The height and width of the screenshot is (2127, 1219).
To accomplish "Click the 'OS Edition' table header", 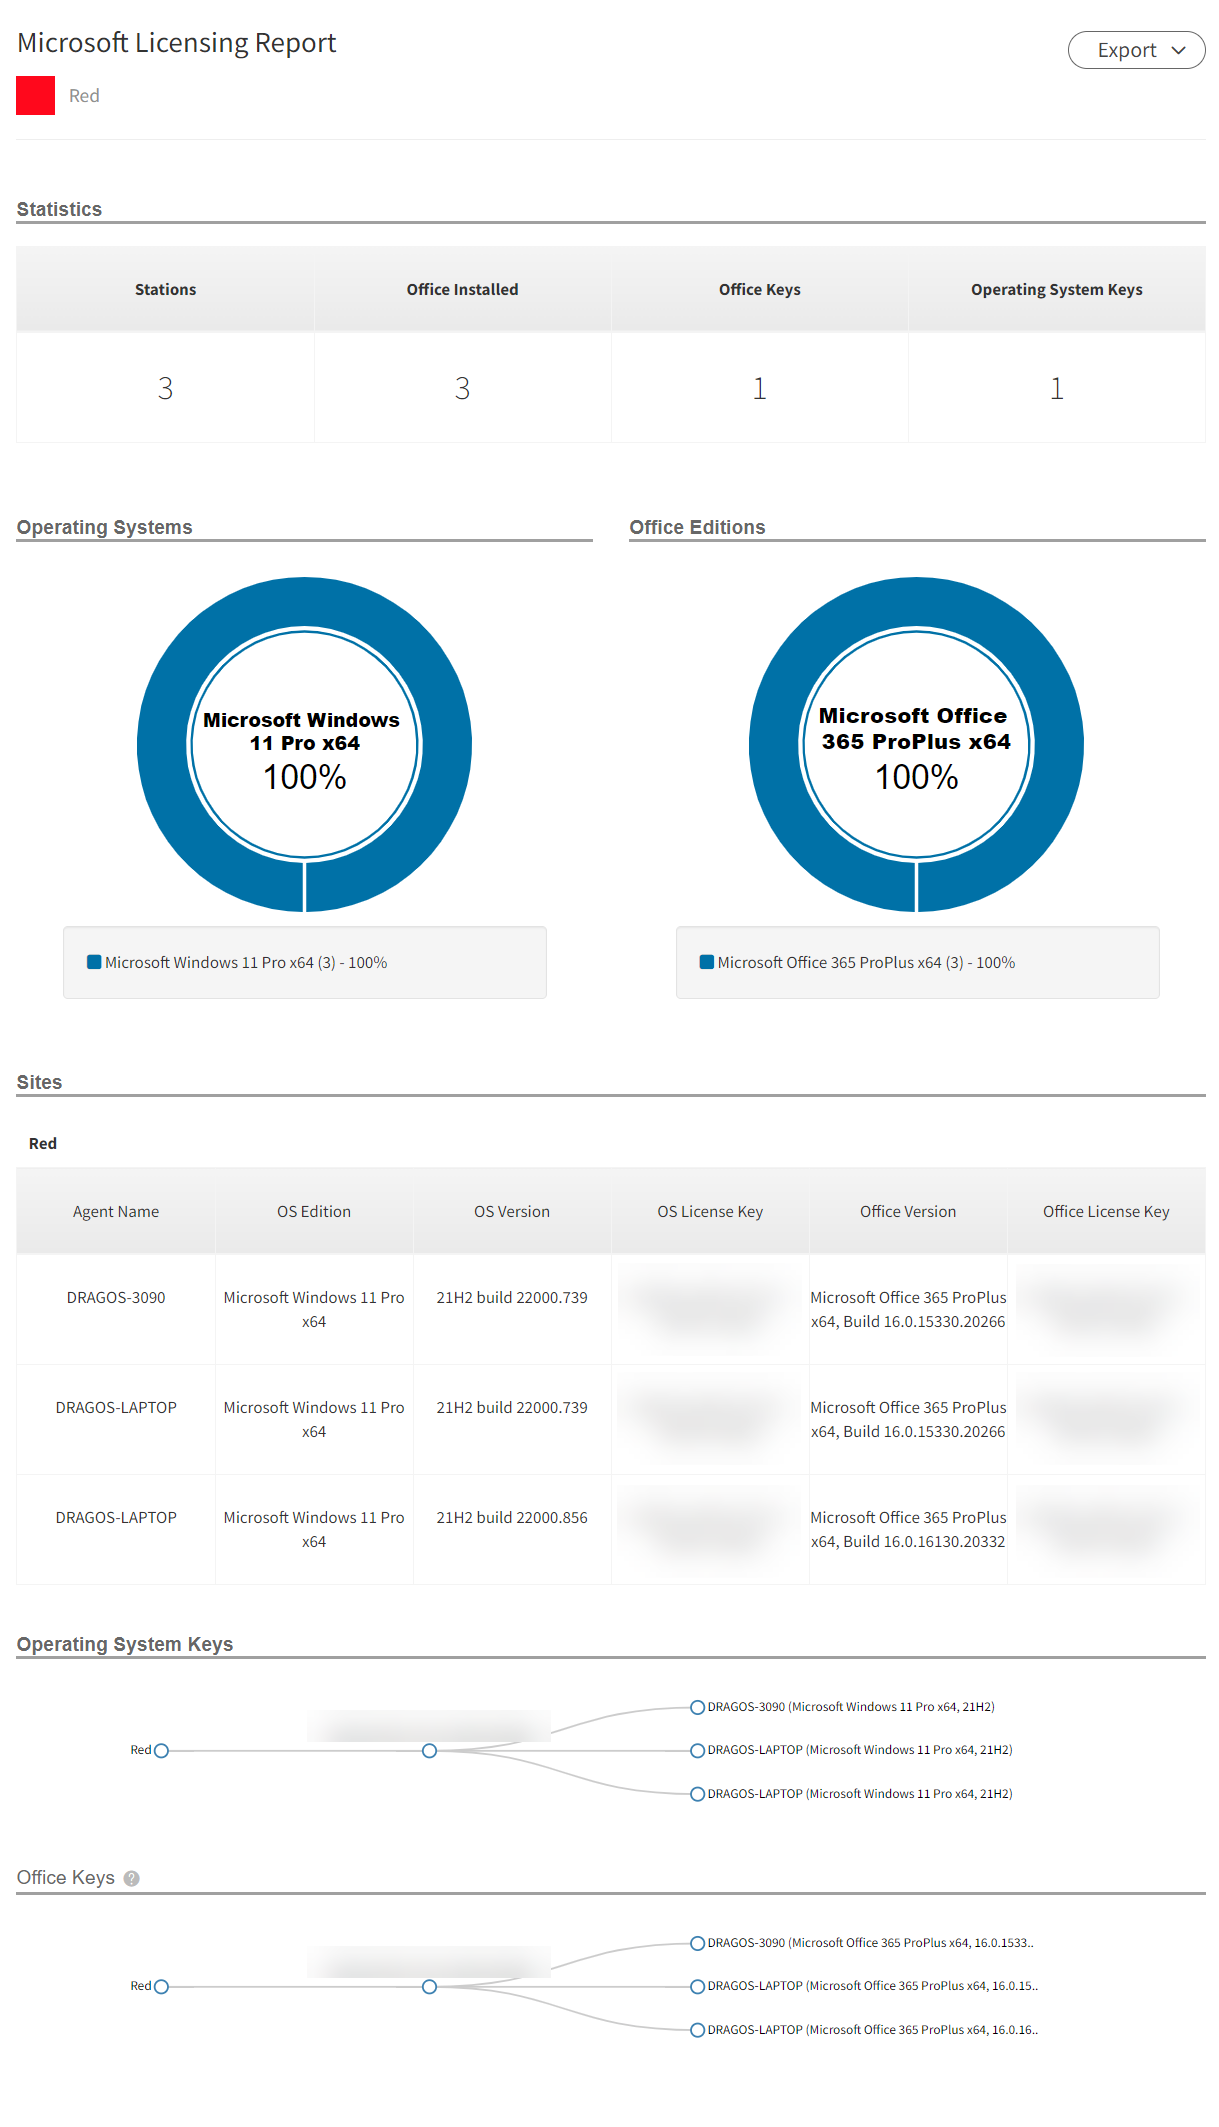I will click(314, 1211).
